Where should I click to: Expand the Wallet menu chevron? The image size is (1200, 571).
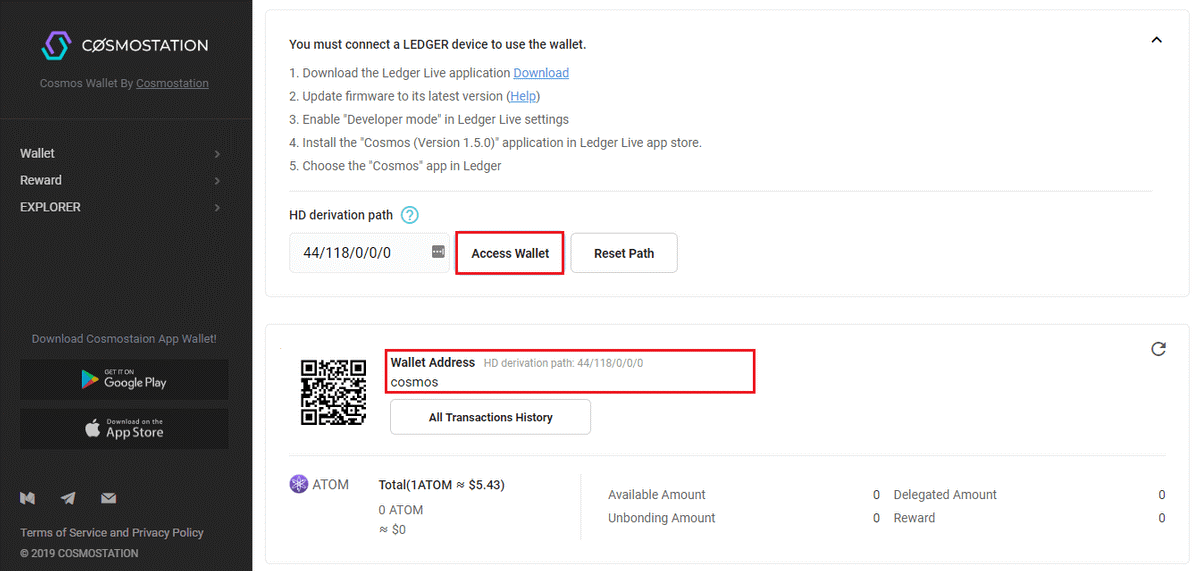pos(217,154)
